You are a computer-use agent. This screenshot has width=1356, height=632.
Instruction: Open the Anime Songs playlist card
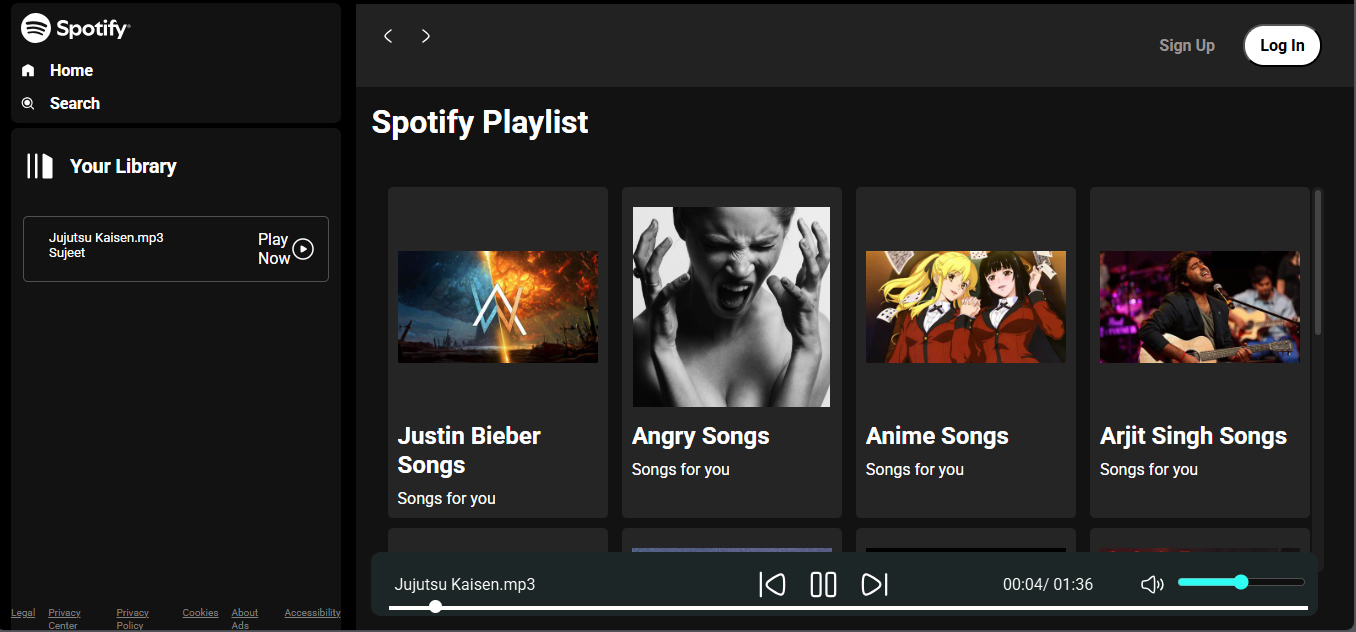coord(966,352)
